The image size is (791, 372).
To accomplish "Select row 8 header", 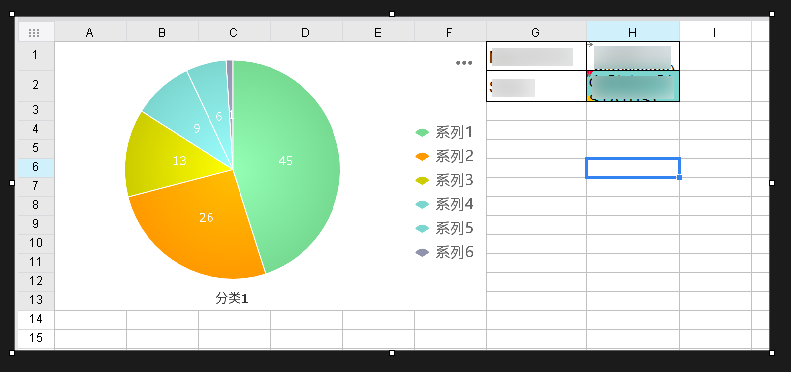I will pos(35,205).
